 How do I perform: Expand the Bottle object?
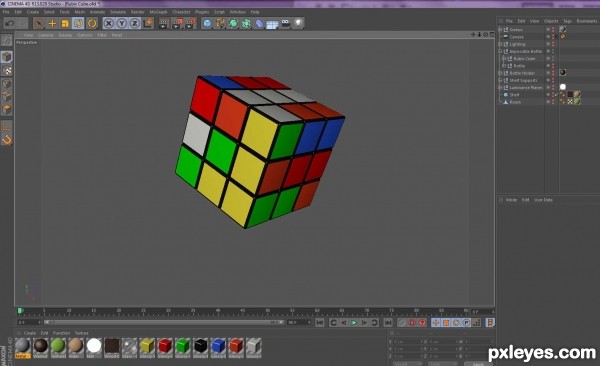click(x=504, y=66)
